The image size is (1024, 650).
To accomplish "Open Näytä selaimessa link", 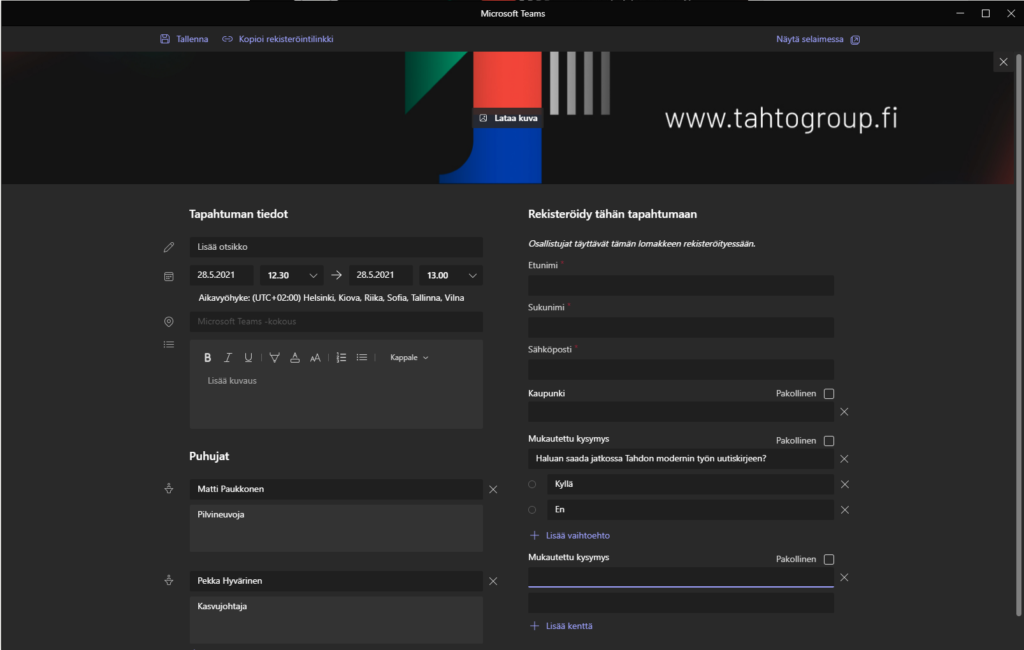I will [x=818, y=39].
